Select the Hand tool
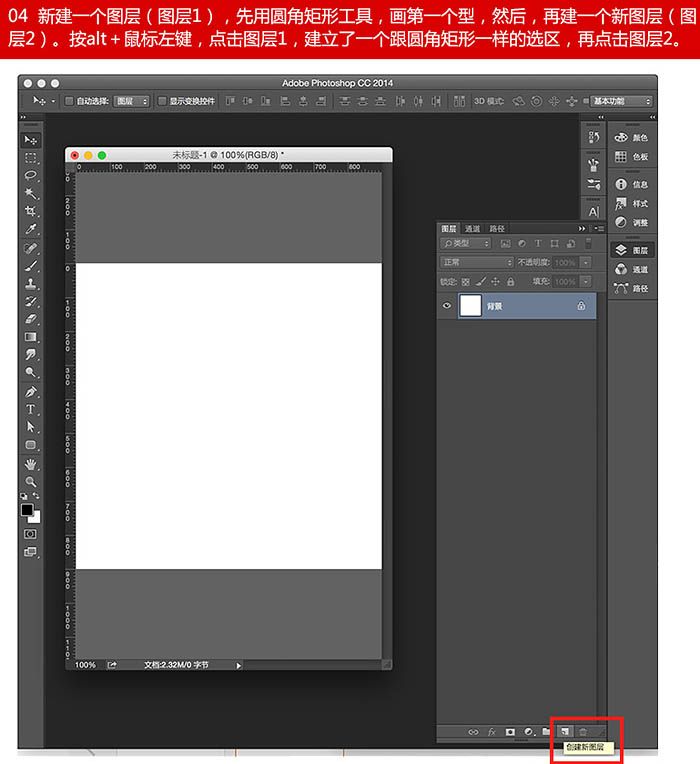Screen dimensions: 700x764 pyautogui.click(x=31, y=464)
